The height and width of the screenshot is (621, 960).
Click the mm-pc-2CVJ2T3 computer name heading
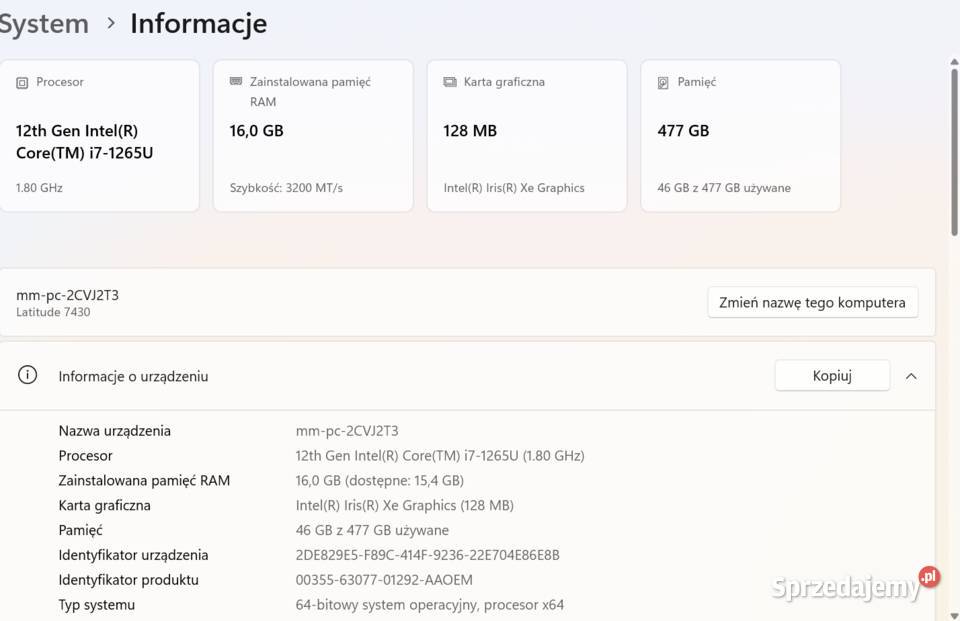tap(67, 295)
